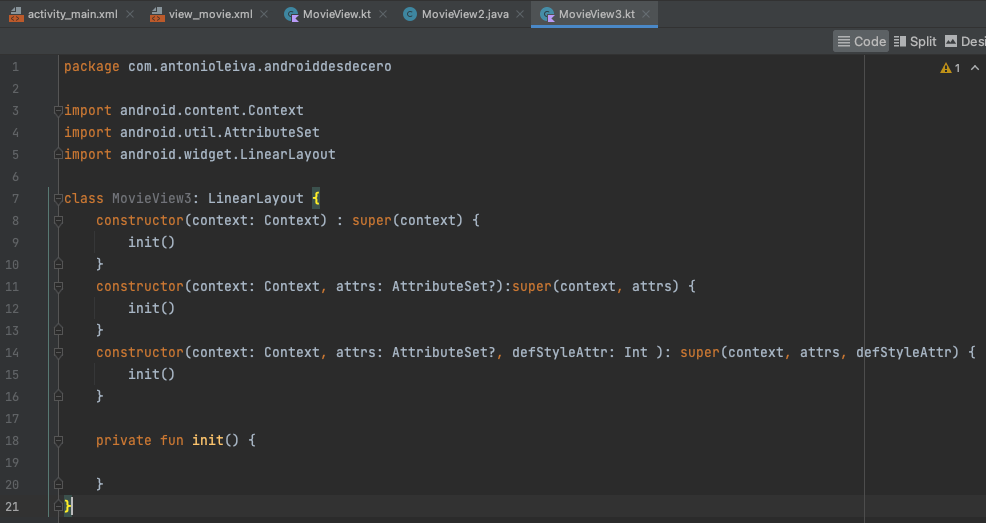Click the view_movie.xml file icon
This screenshot has height=523, width=986.
pyautogui.click(x=157, y=14)
